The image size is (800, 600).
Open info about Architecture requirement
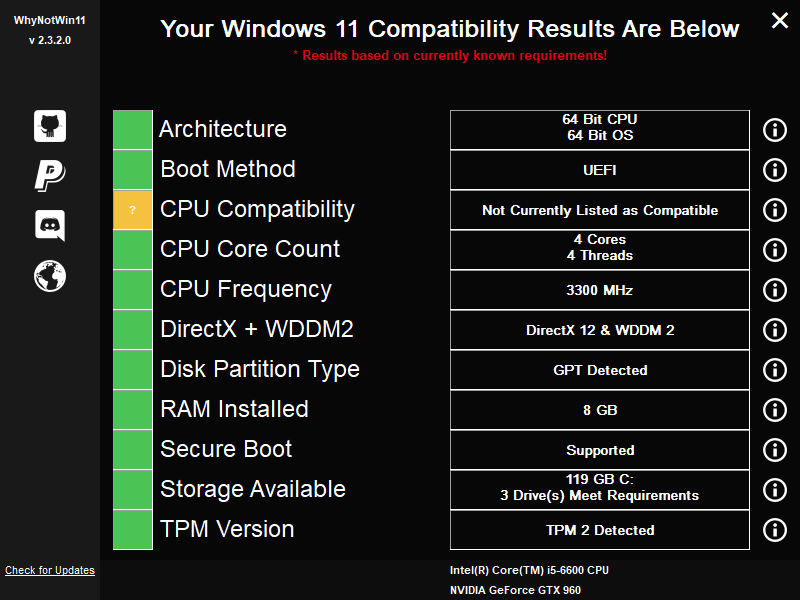coord(774,130)
